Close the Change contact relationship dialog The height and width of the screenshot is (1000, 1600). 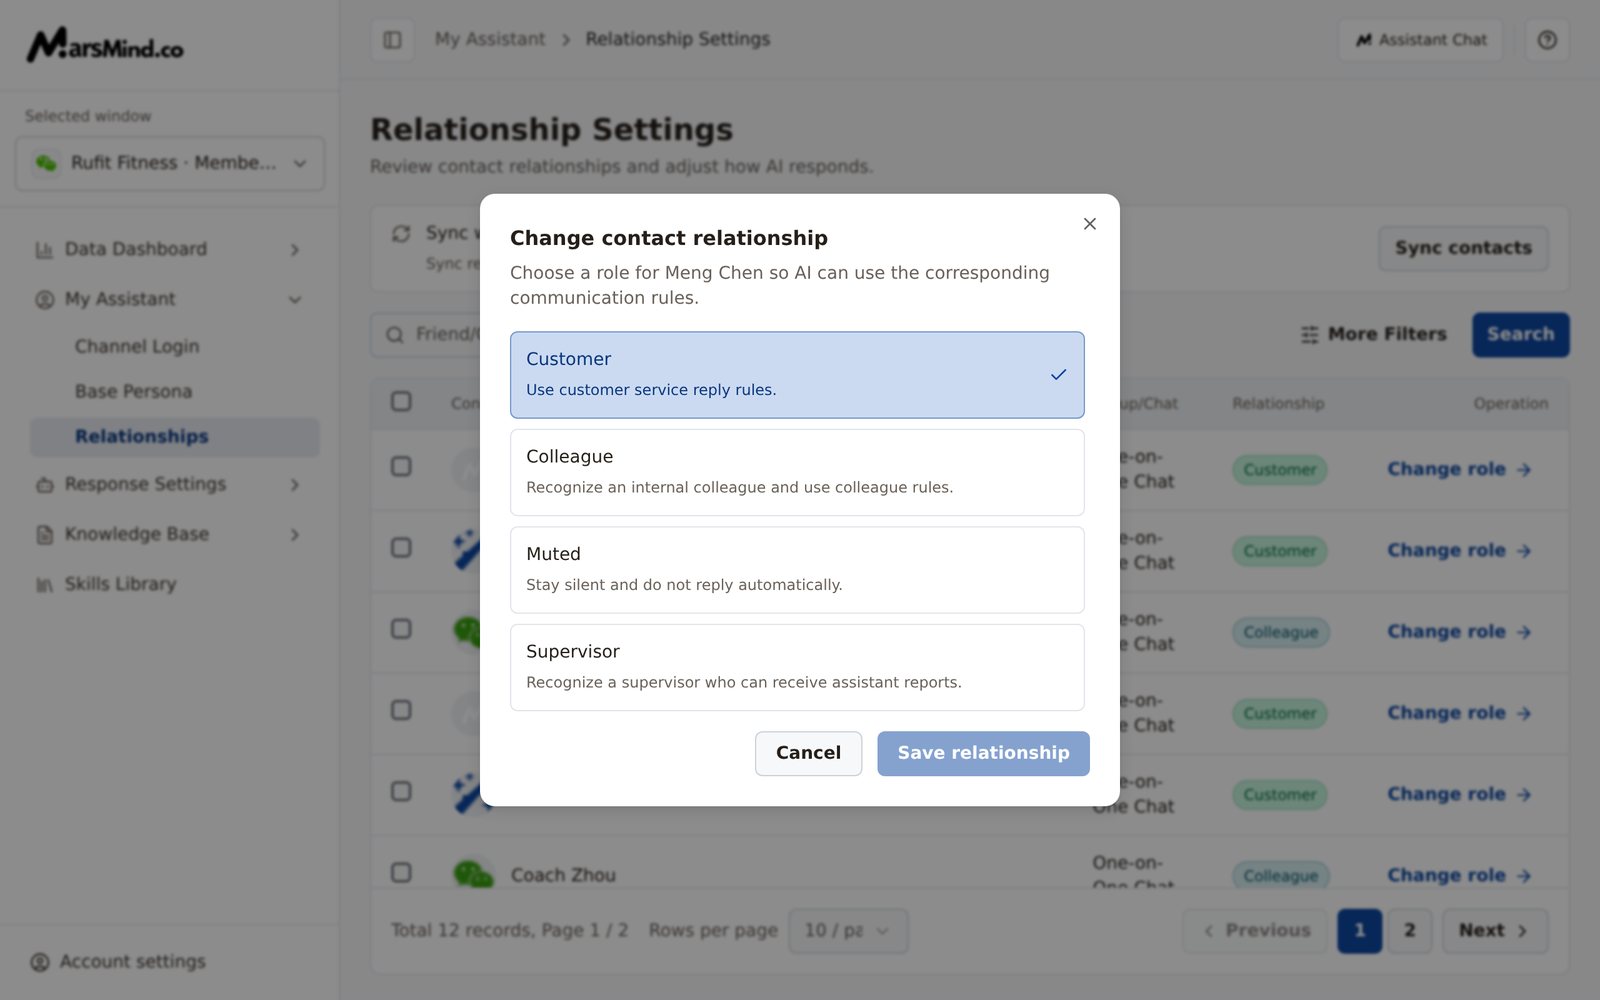pyautogui.click(x=1090, y=224)
